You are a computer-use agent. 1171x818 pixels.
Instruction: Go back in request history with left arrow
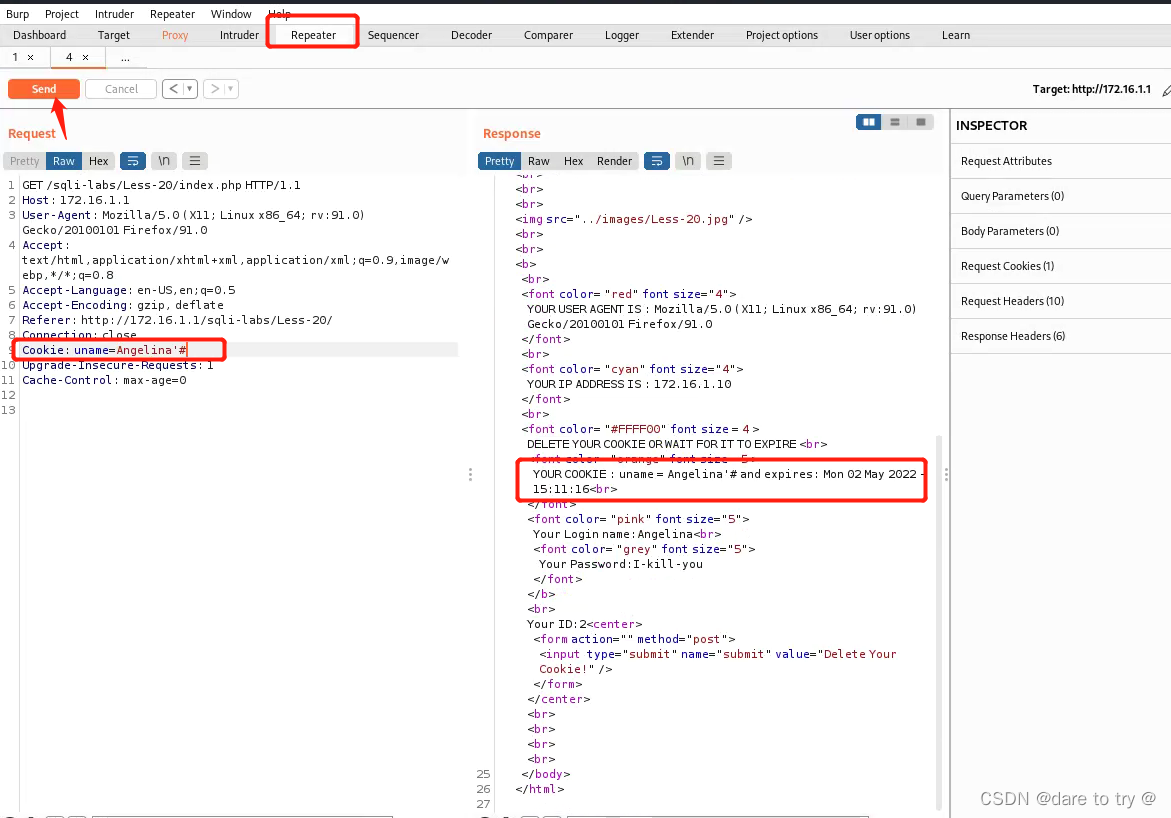click(172, 88)
